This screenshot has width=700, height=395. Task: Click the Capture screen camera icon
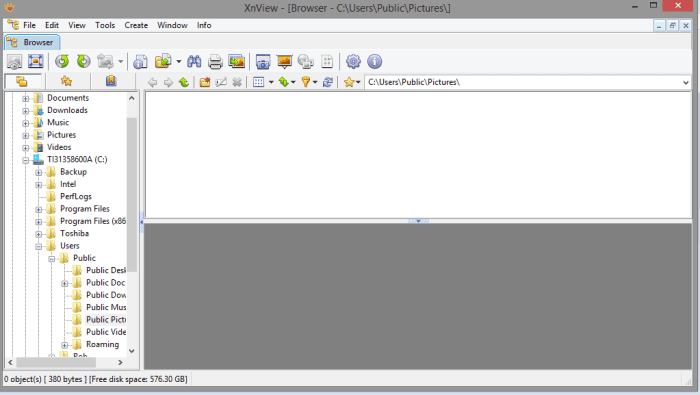(x=263, y=62)
